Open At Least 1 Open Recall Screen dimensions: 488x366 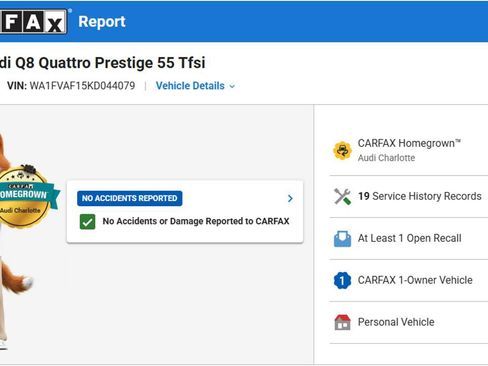(409, 239)
